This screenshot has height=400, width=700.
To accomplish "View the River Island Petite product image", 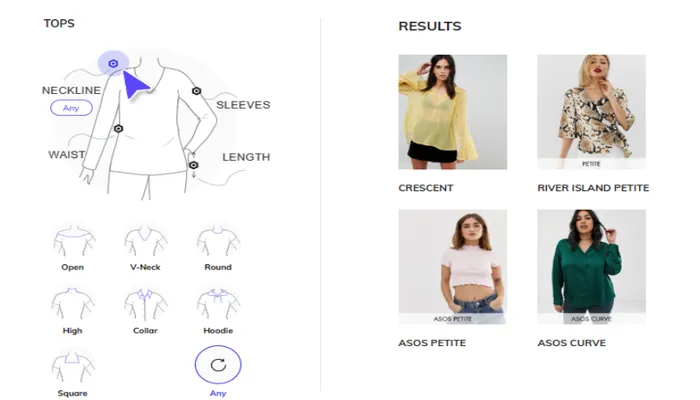I will pos(592,112).
